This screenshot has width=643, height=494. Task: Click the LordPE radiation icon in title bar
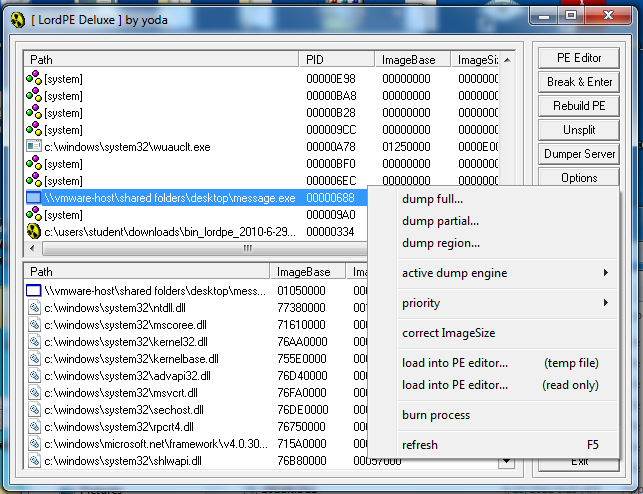[18, 20]
